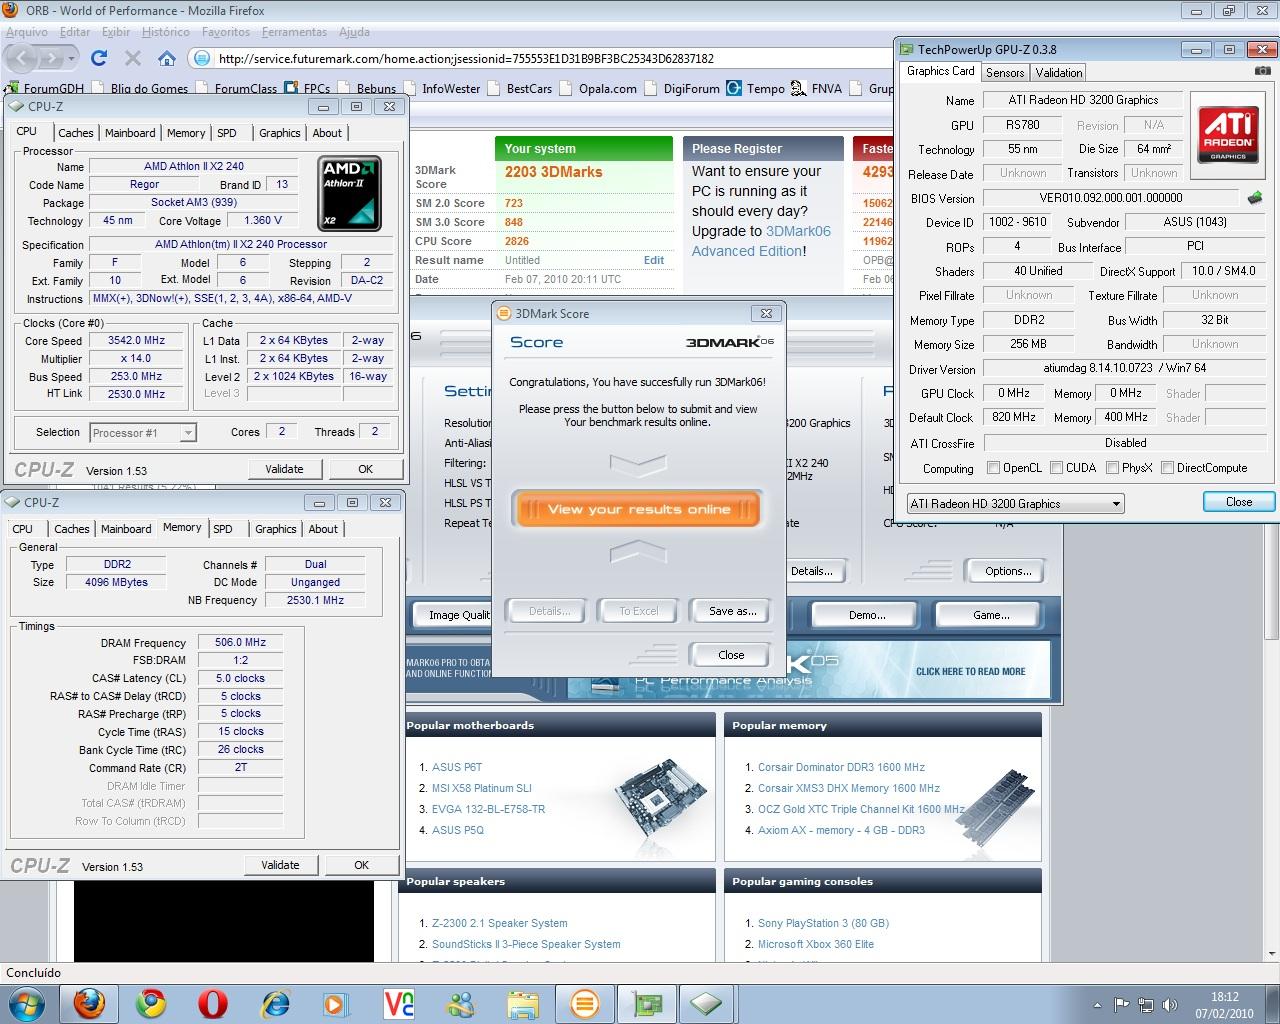Image resolution: width=1280 pixels, height=1024 pixels.
Task: Take GPU-Z screenshot with camera icon
Action: pos(1263,71)
